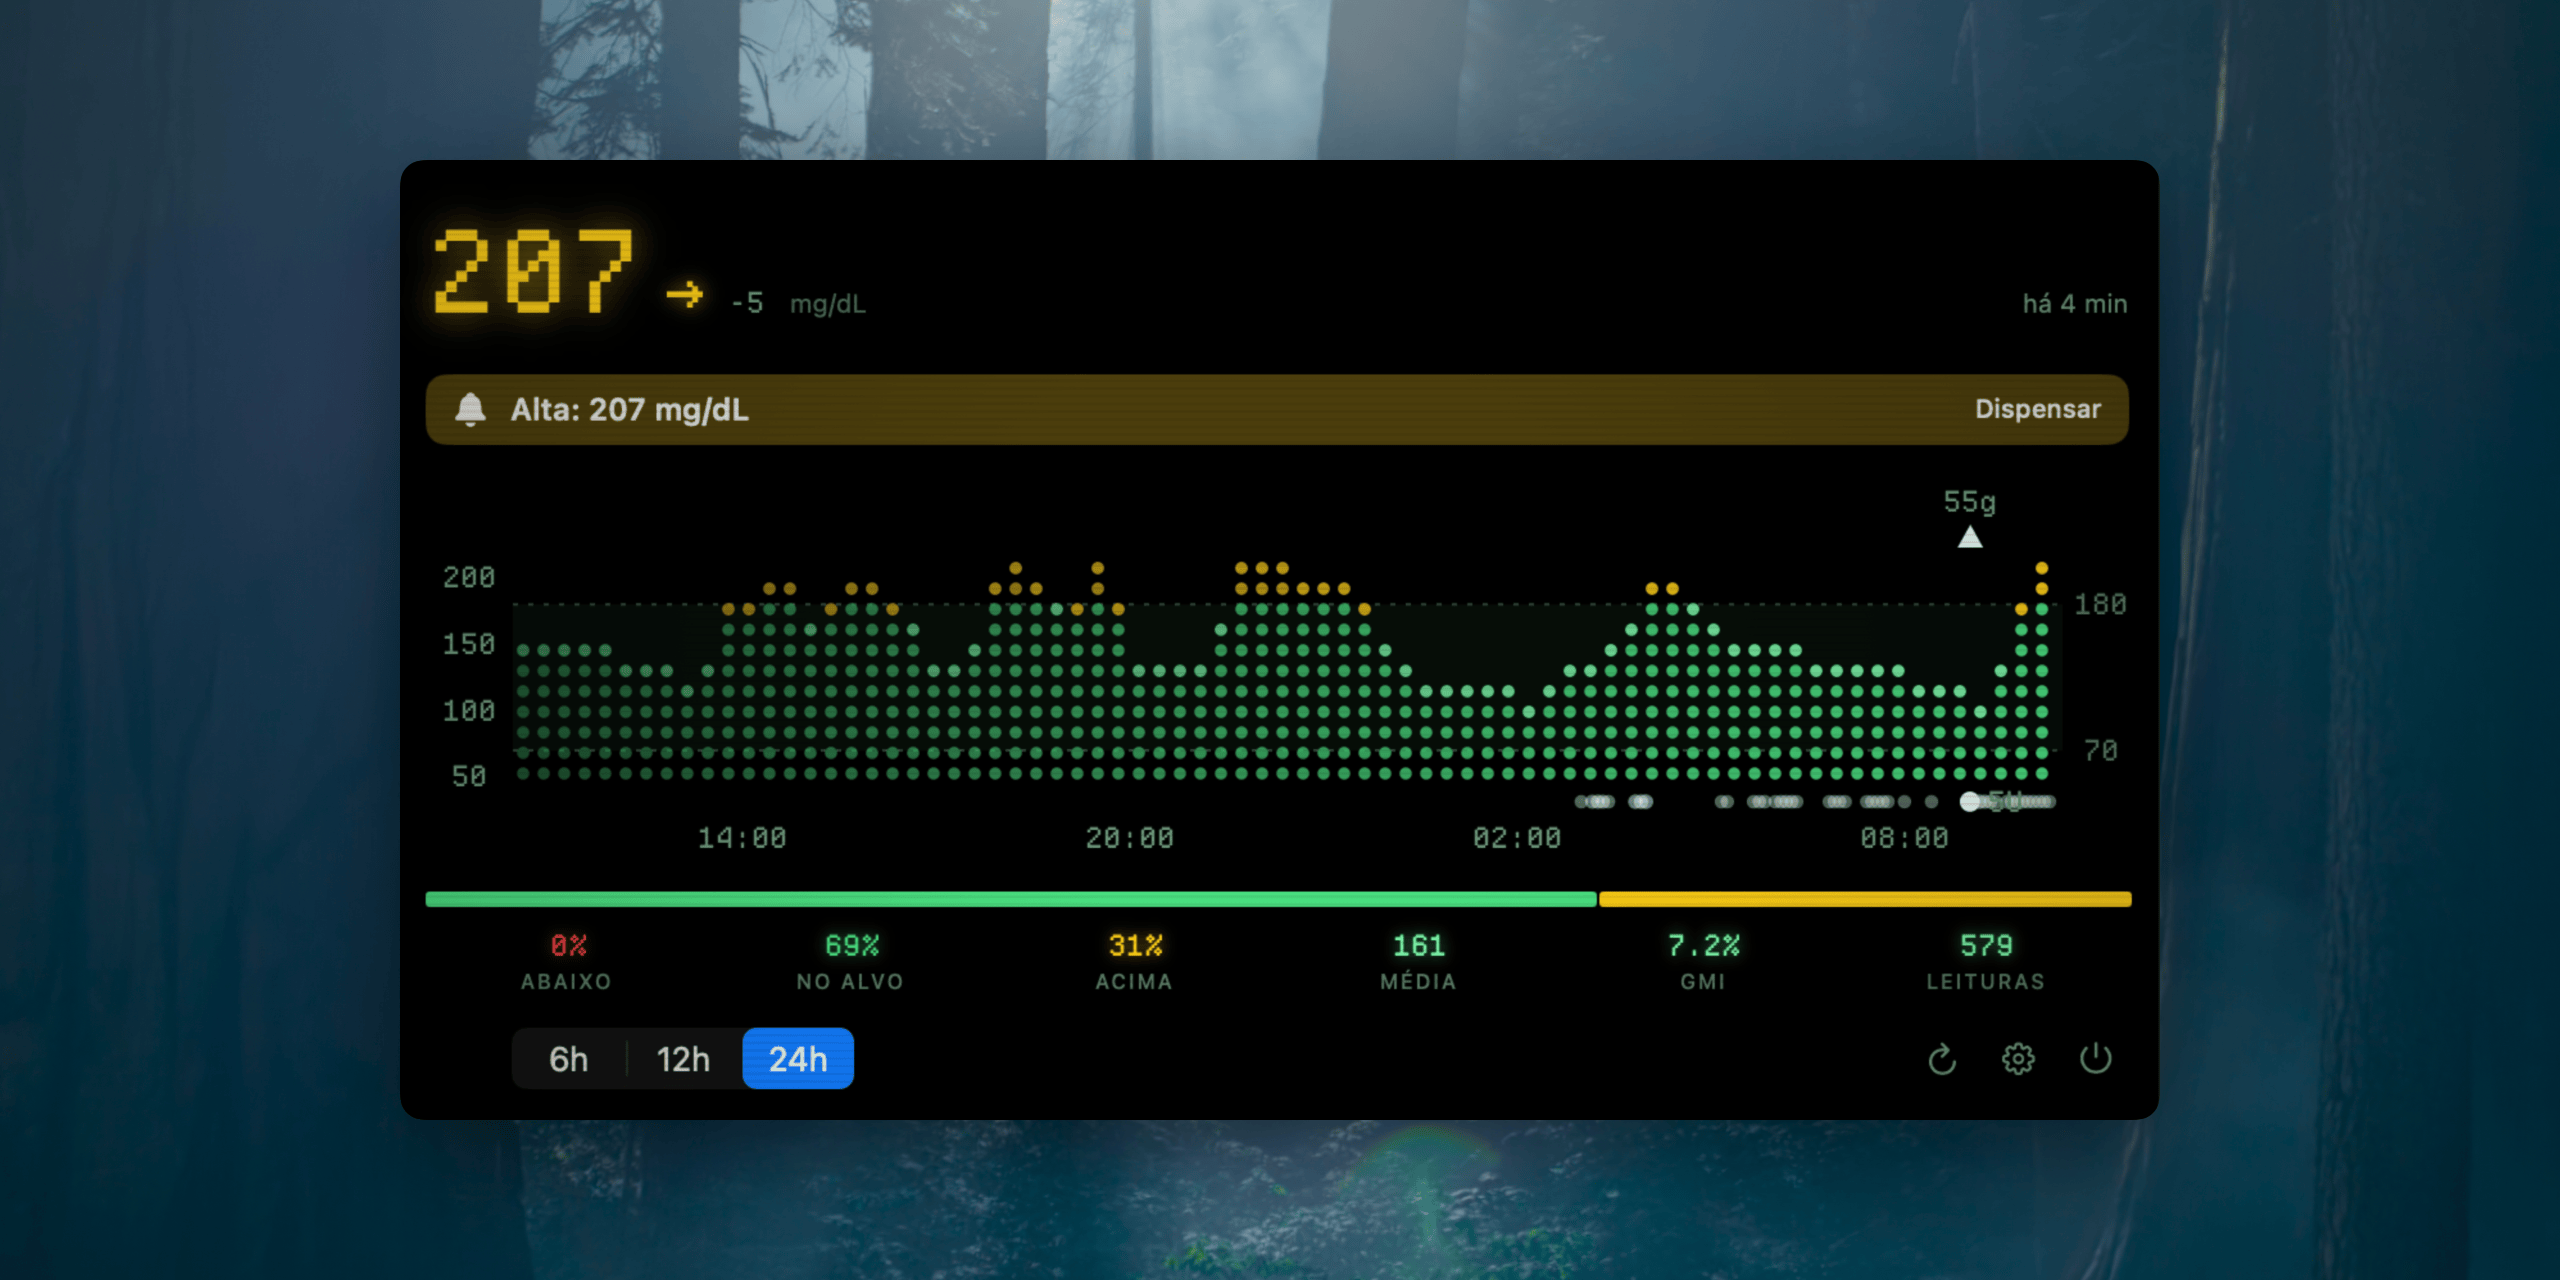Click the Alta: 207 mg/dL alert text
This screenshot has height=1280, width=2560.
(x=630, y=410)
